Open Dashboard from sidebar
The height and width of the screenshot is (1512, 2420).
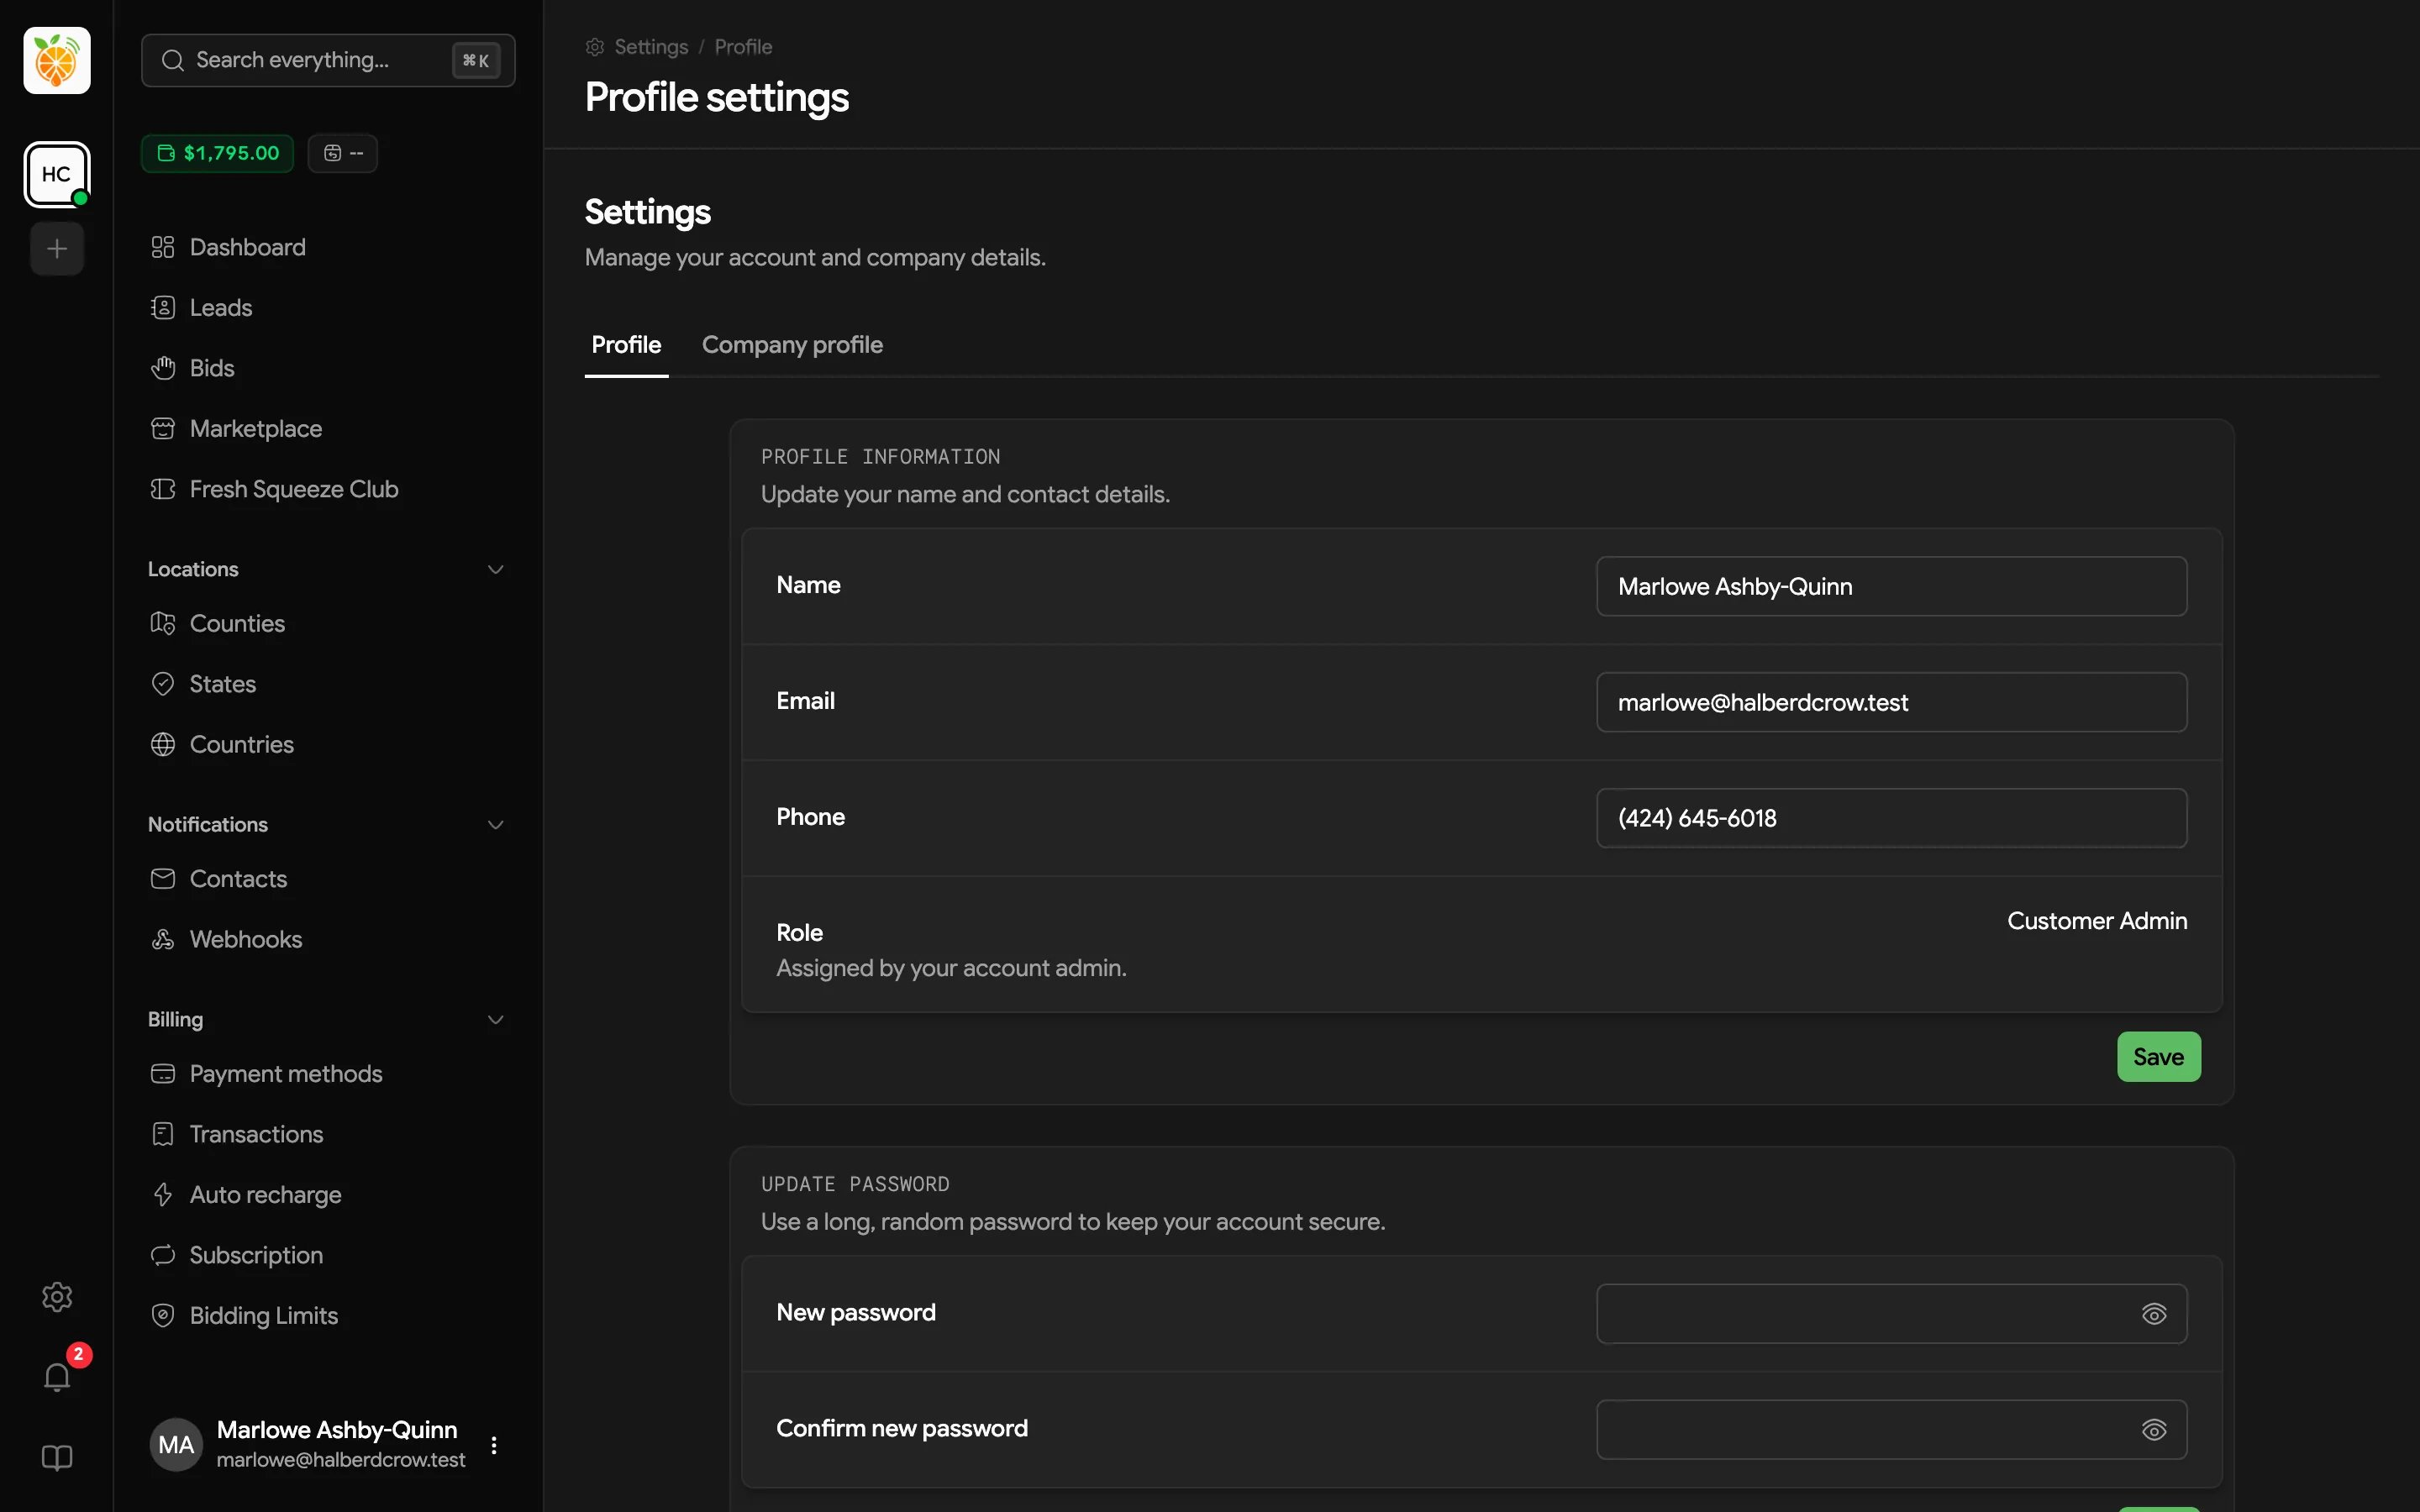tap(328, 247)
